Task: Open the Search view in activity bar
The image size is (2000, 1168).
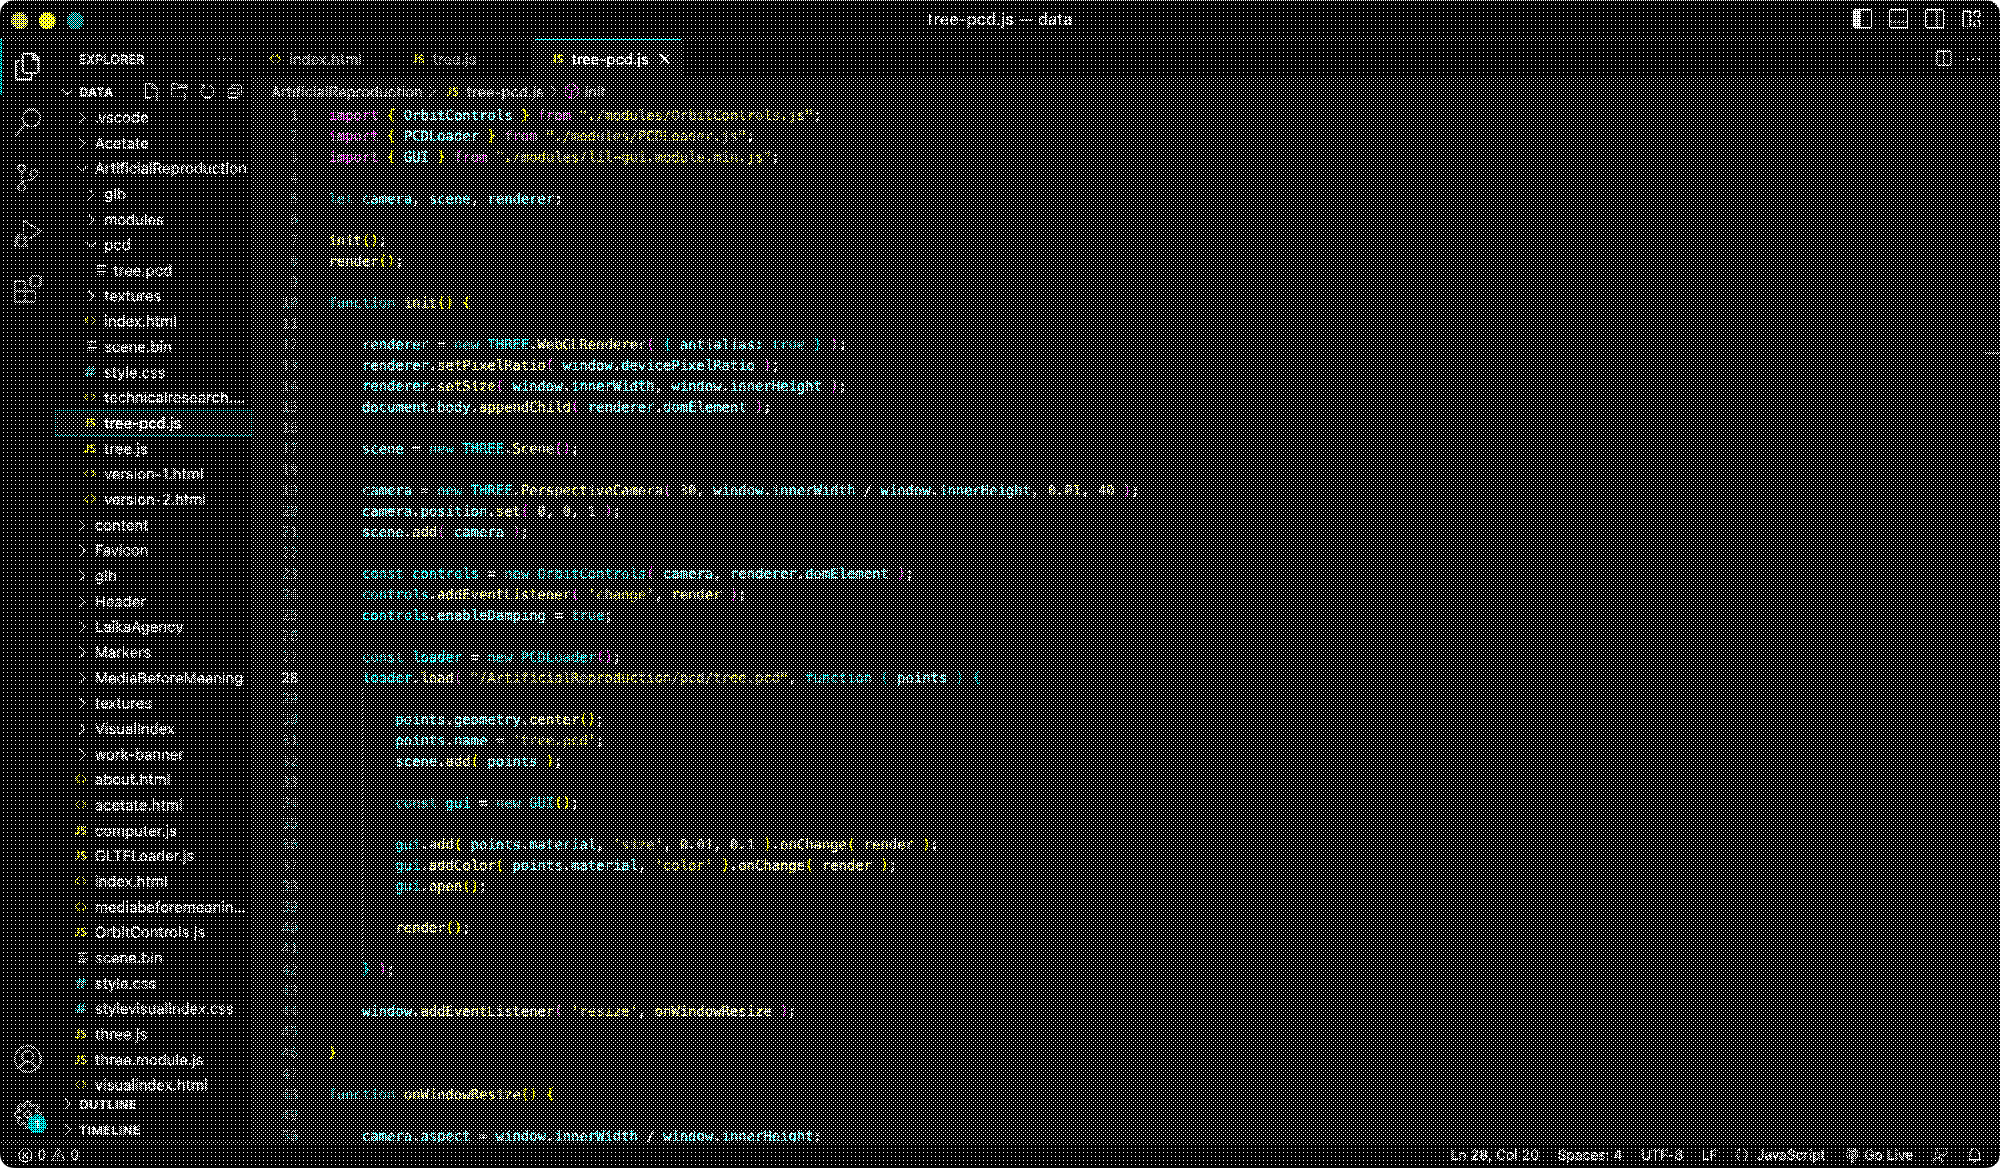Action: [28, 122]
